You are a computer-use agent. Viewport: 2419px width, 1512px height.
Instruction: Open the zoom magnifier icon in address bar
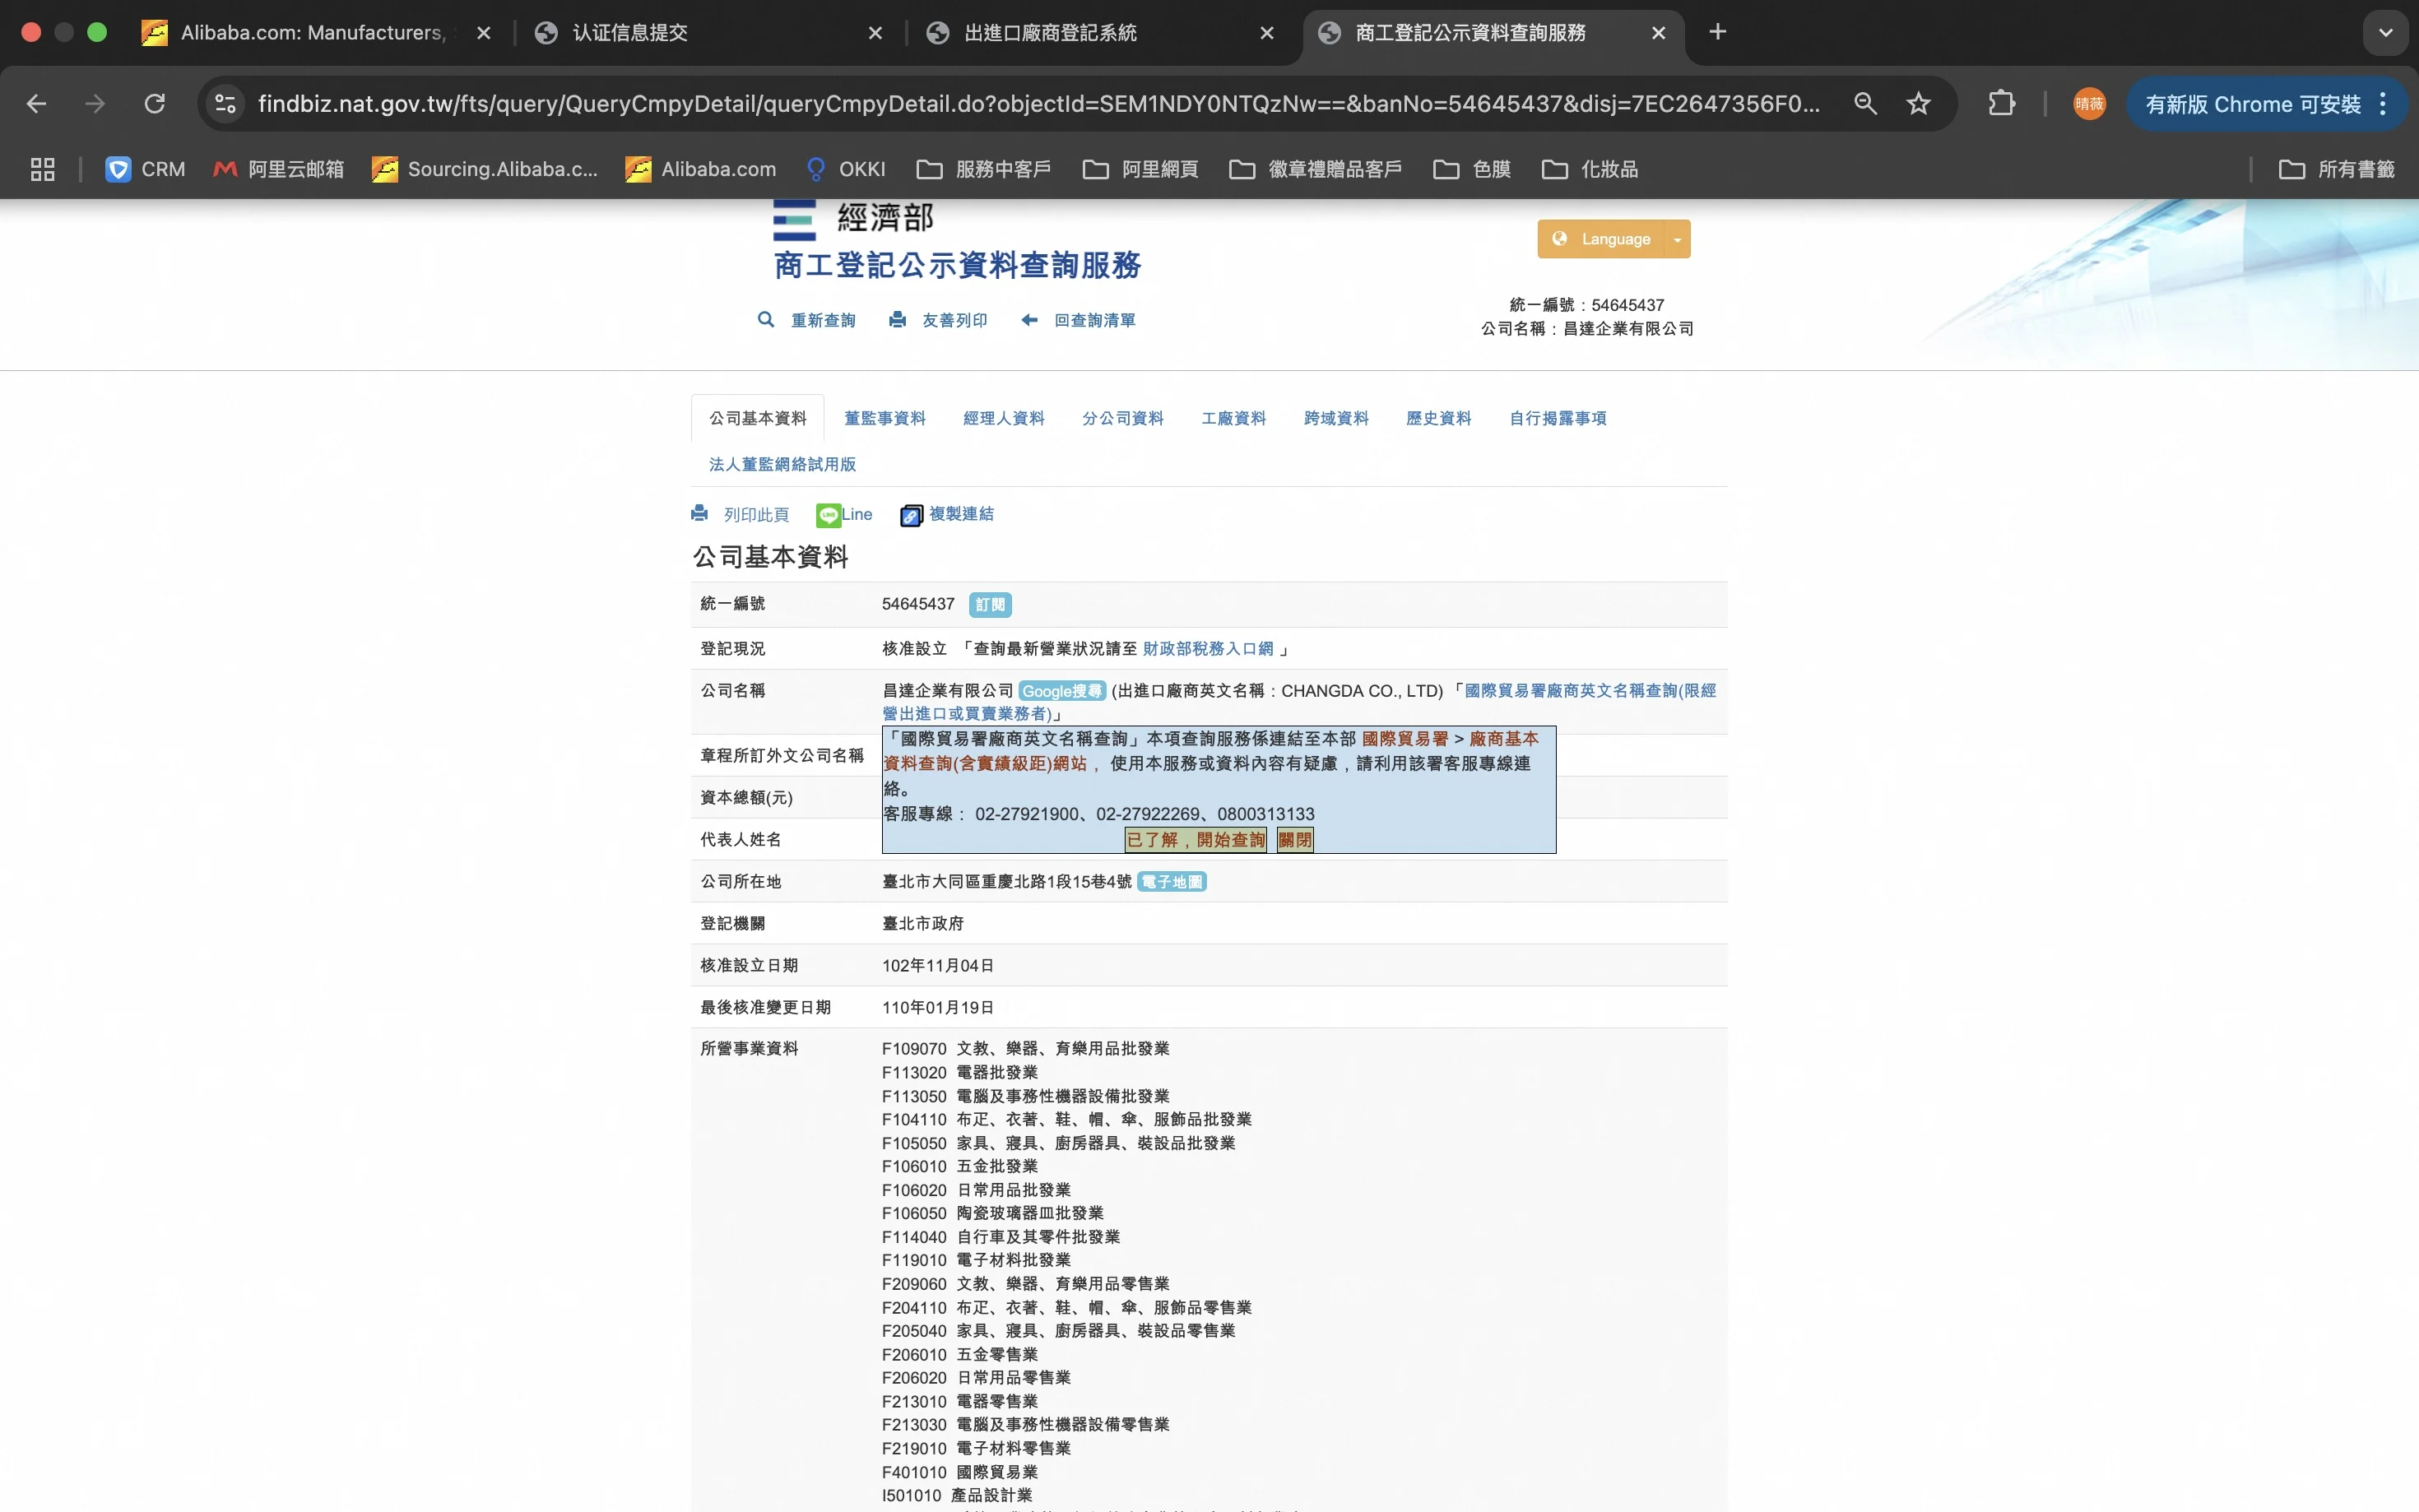1865,104
